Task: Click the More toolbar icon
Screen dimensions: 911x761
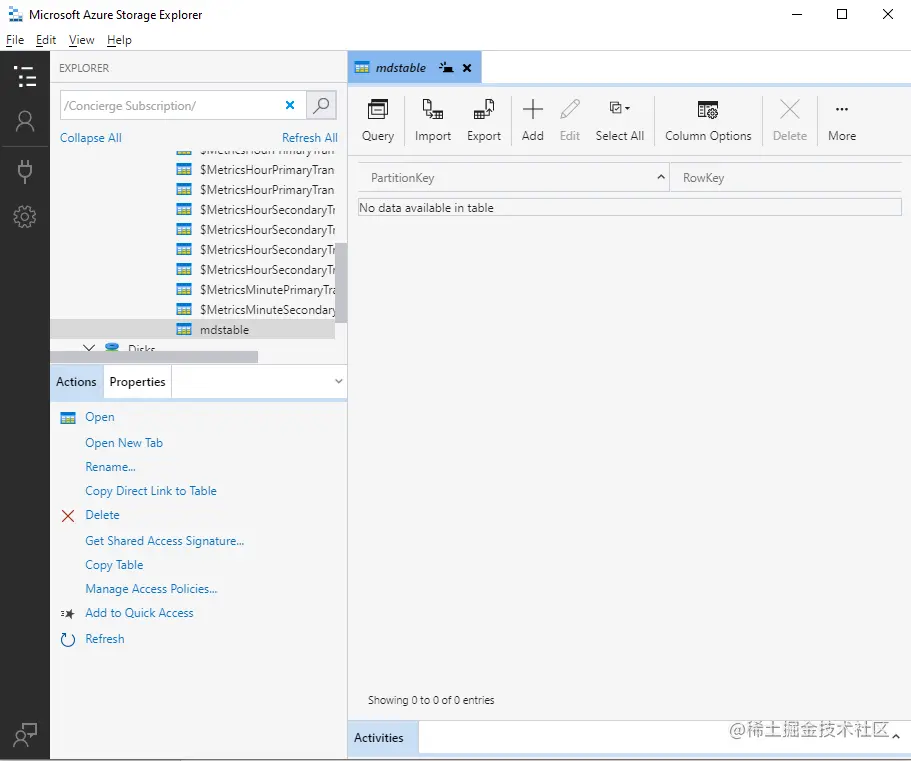Action: point(841,118)
